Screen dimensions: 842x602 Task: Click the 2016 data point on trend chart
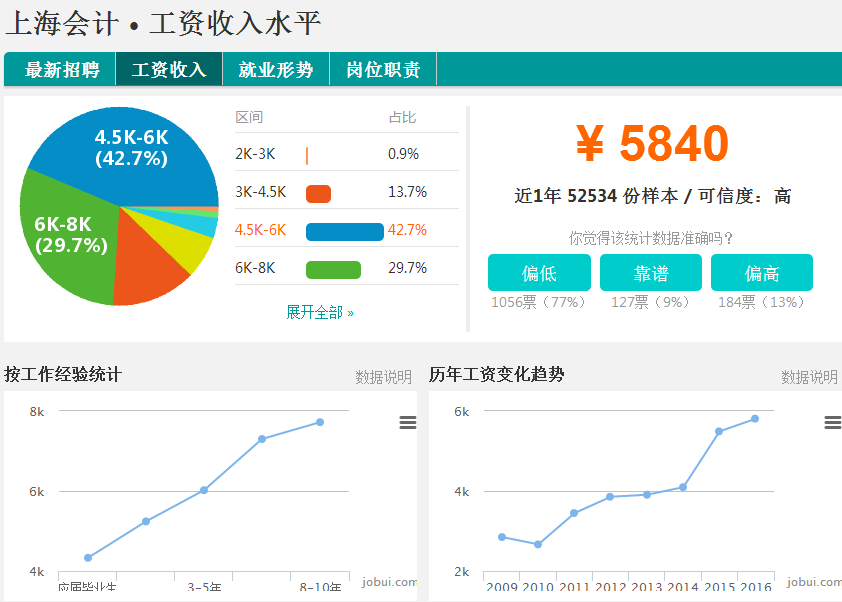click(x=755, y=418)
